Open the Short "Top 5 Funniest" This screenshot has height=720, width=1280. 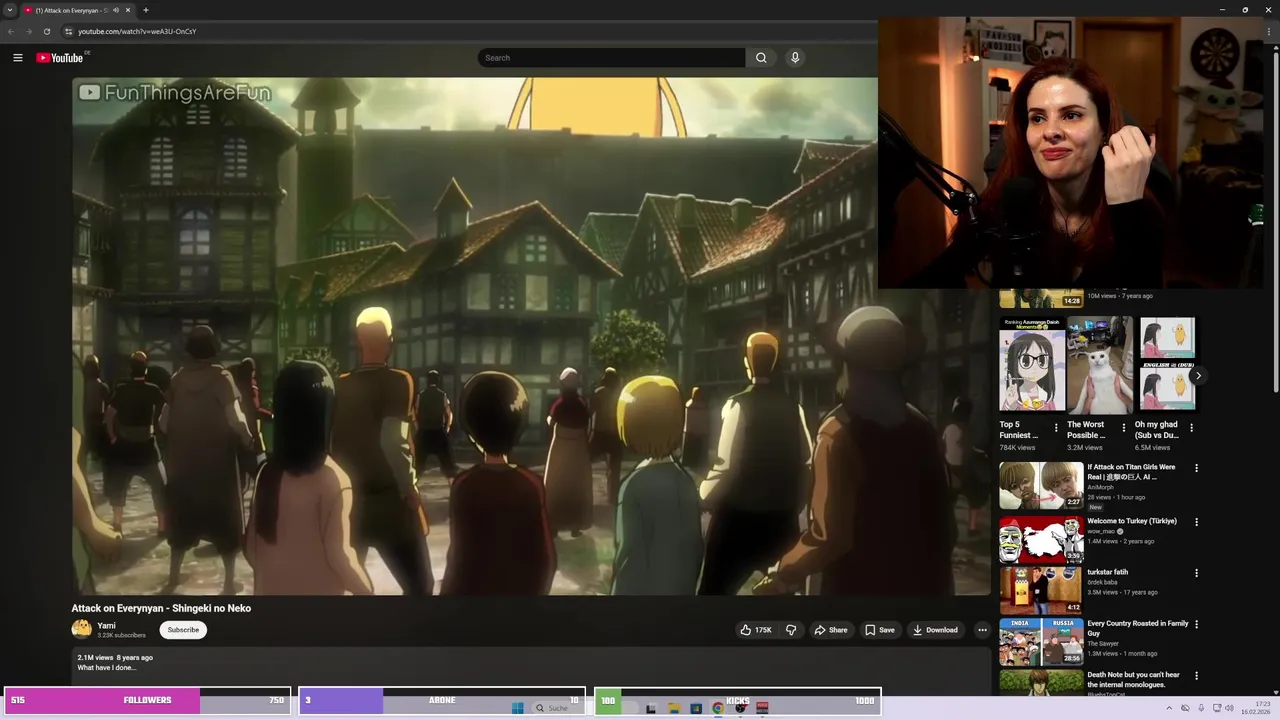point(1032,364)
